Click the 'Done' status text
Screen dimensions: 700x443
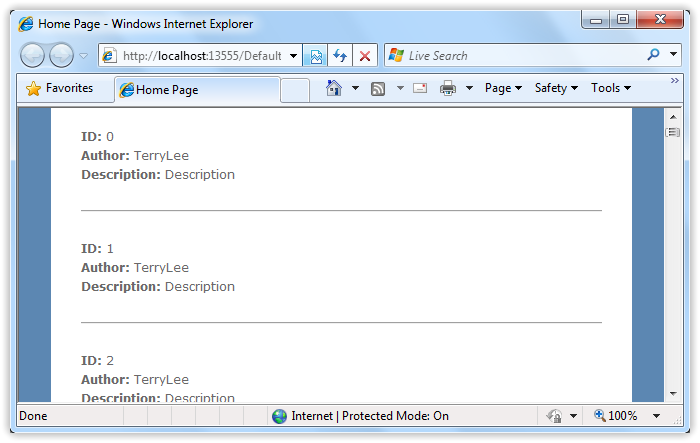point(33,416)
